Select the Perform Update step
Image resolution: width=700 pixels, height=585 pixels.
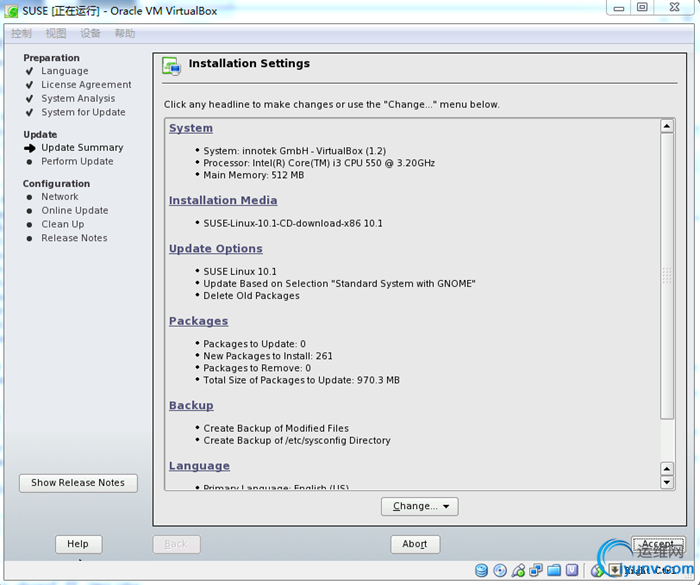click(x=77, y=162)
